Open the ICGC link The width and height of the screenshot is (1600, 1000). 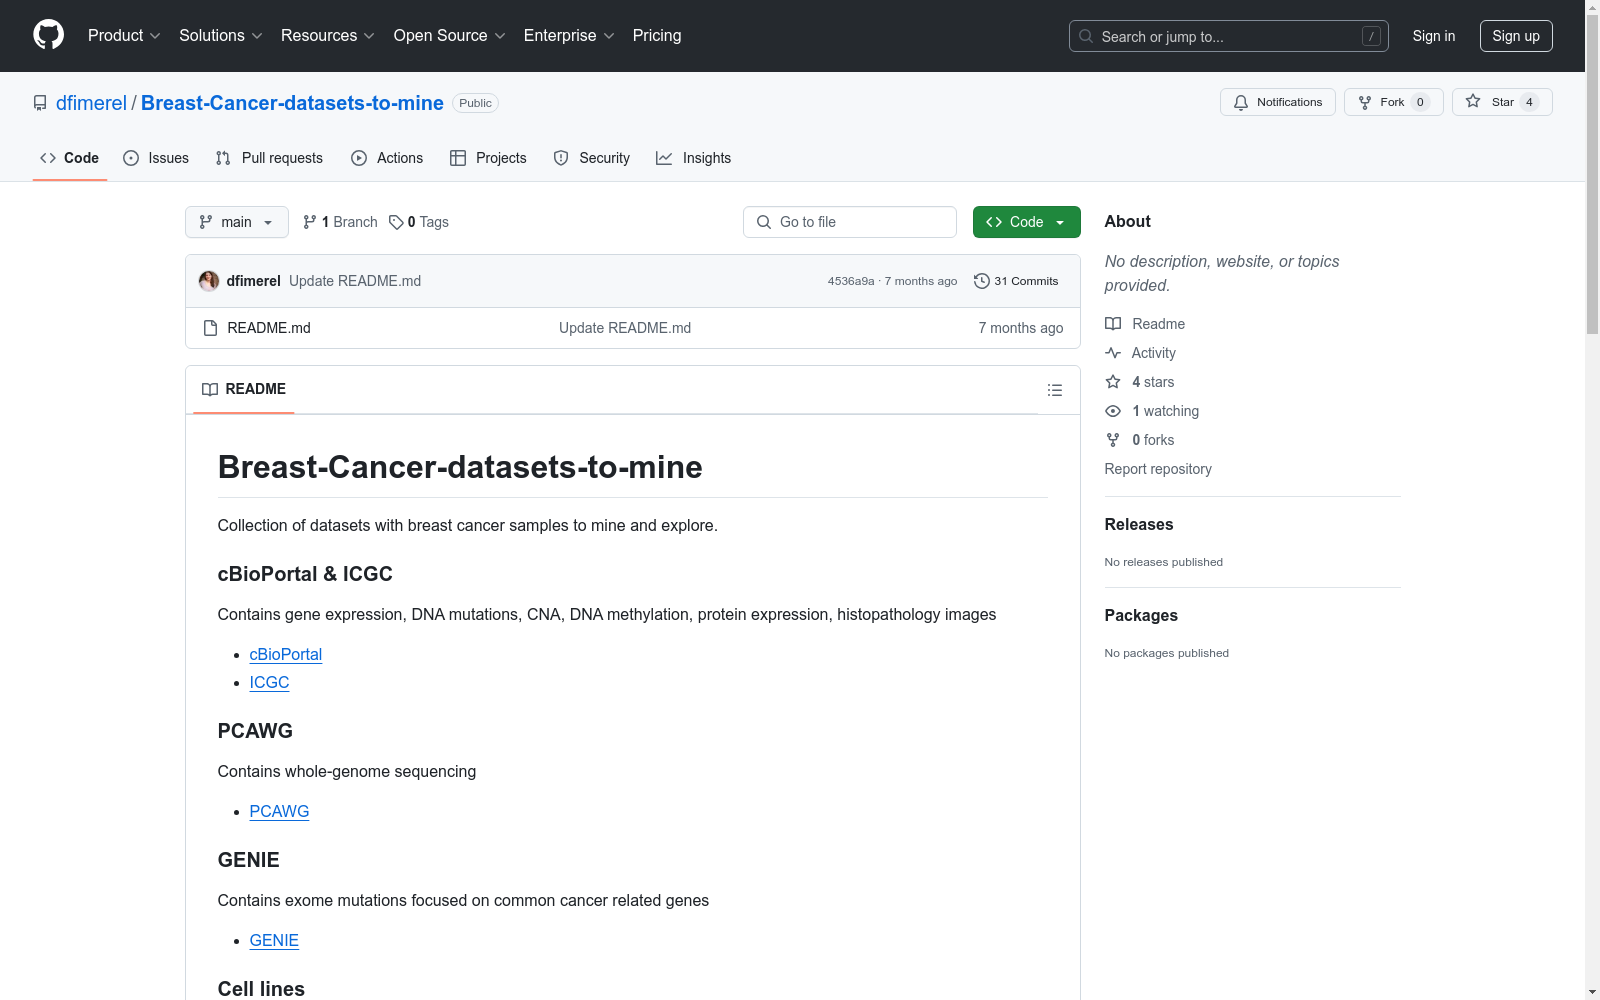point(269,682)
